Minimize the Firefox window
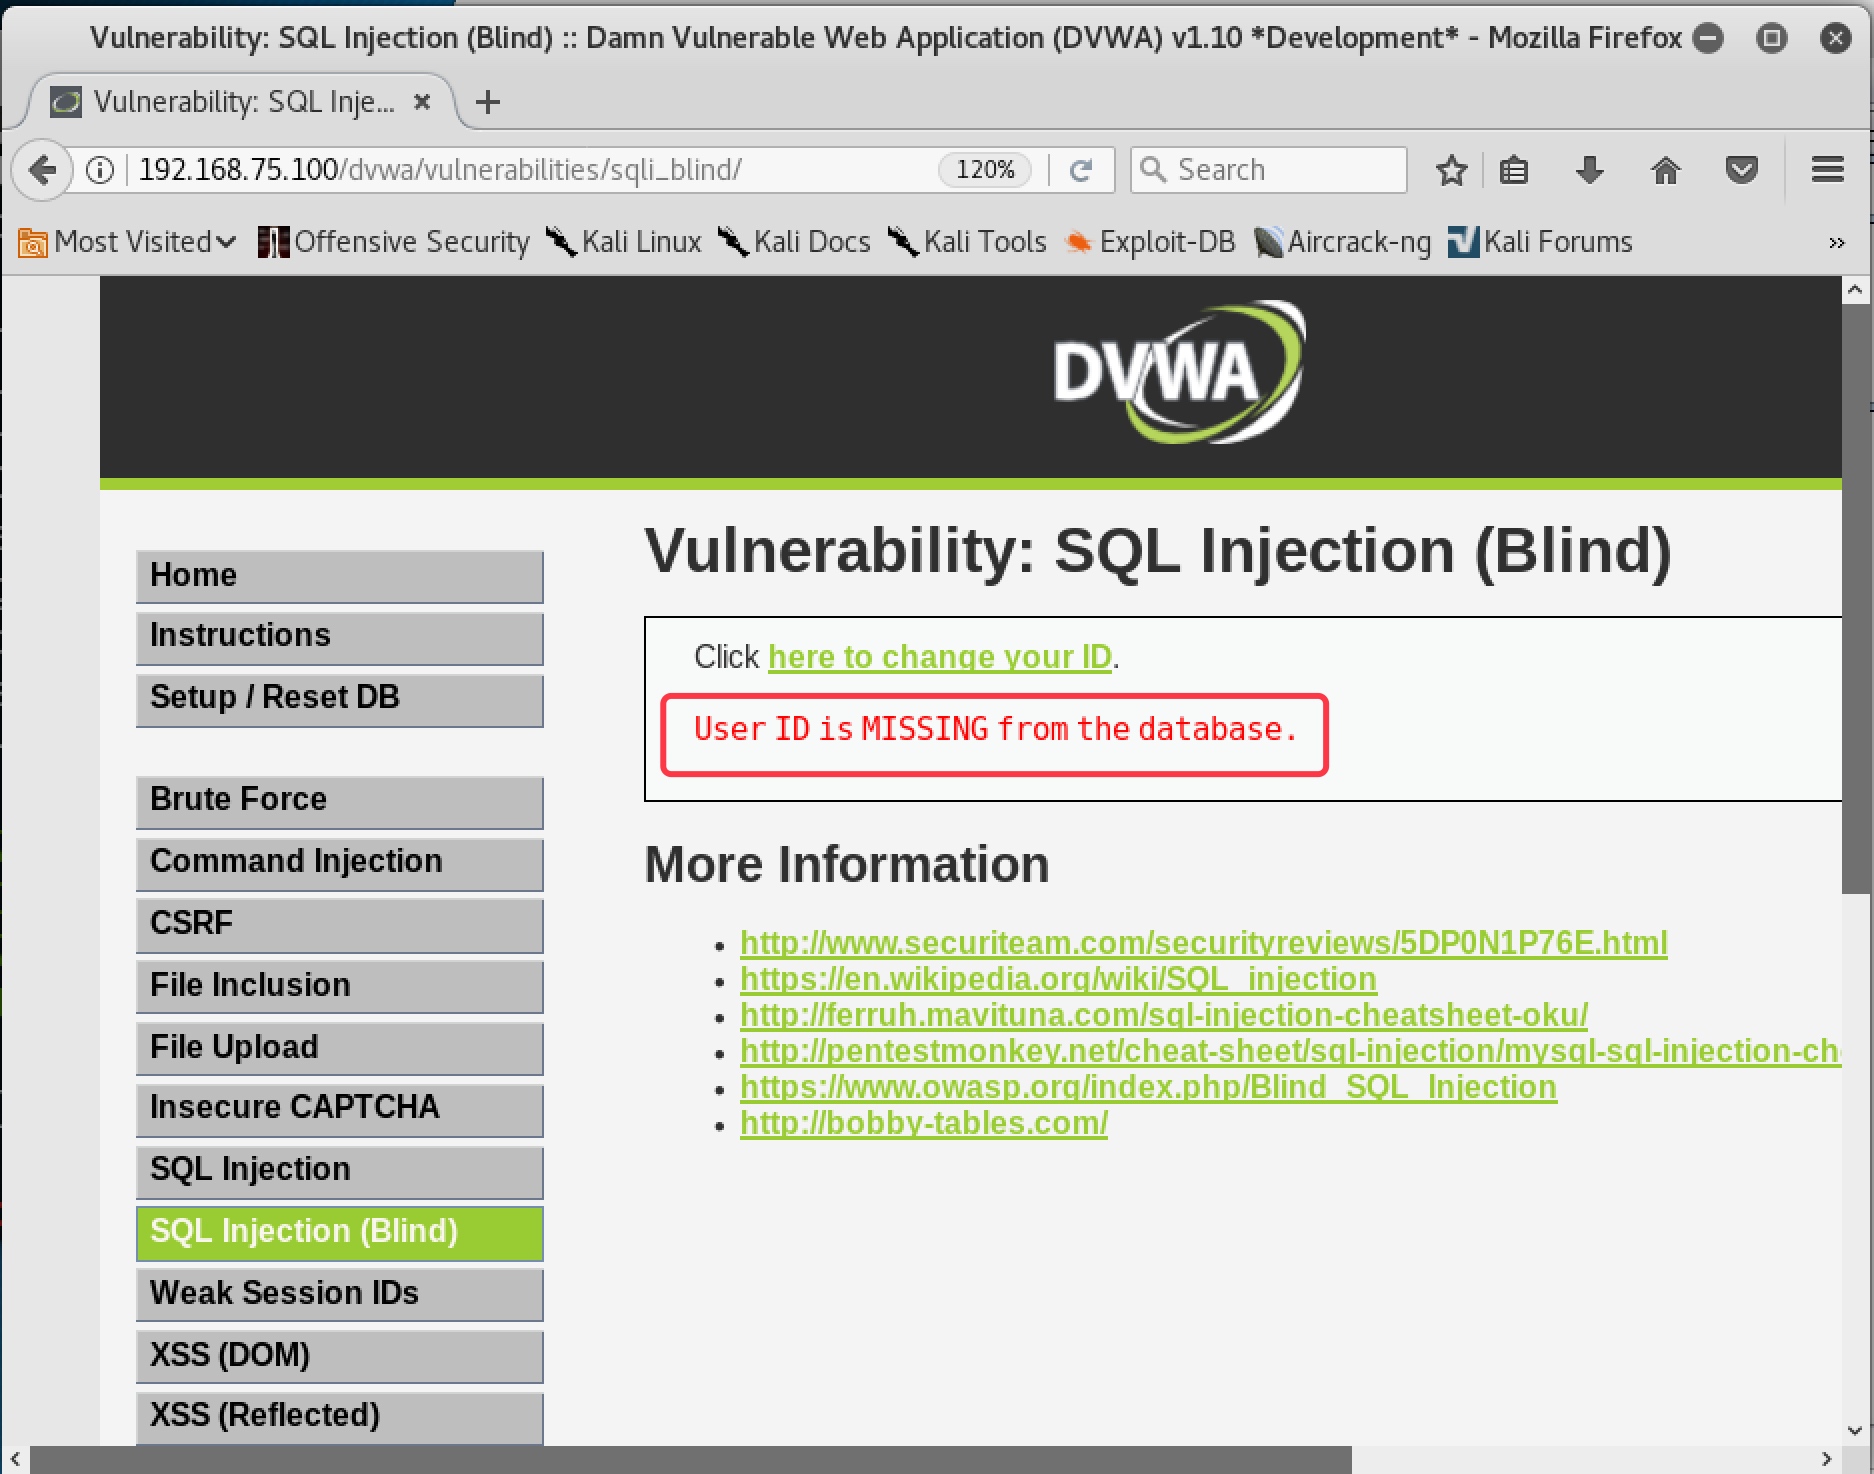 (x=1709, y=38)
